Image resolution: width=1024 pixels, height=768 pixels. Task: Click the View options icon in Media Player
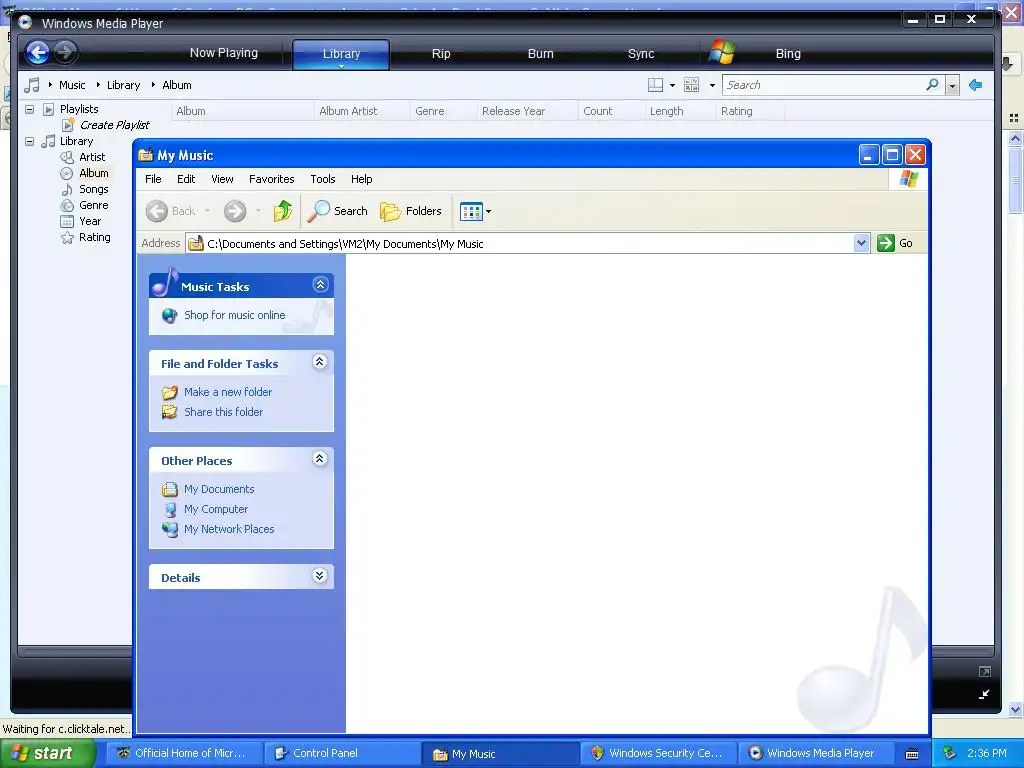pyautogui.click(x=692, y=85)
